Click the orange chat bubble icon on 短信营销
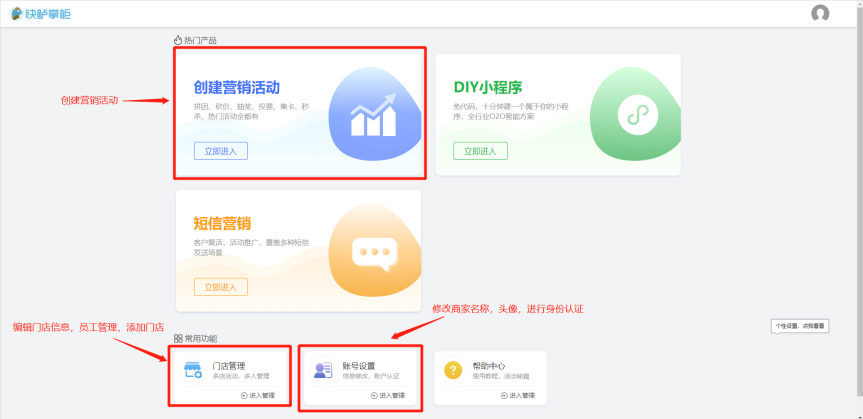863x419 pixels. [374, 253]
